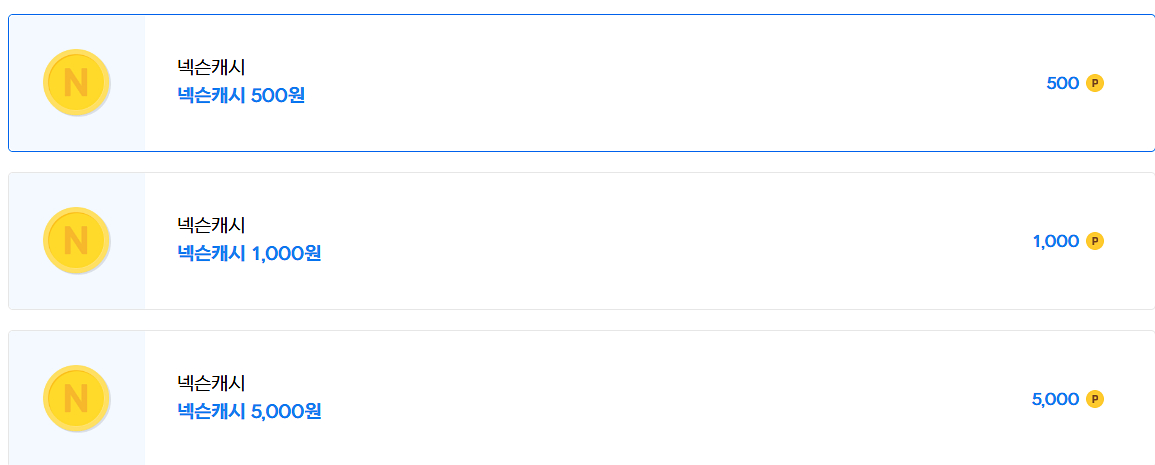Click black 넥슨캐시 heading above 5,000원 link
Viewport: 1155px width, 465px height.
(x=211, y=383)
